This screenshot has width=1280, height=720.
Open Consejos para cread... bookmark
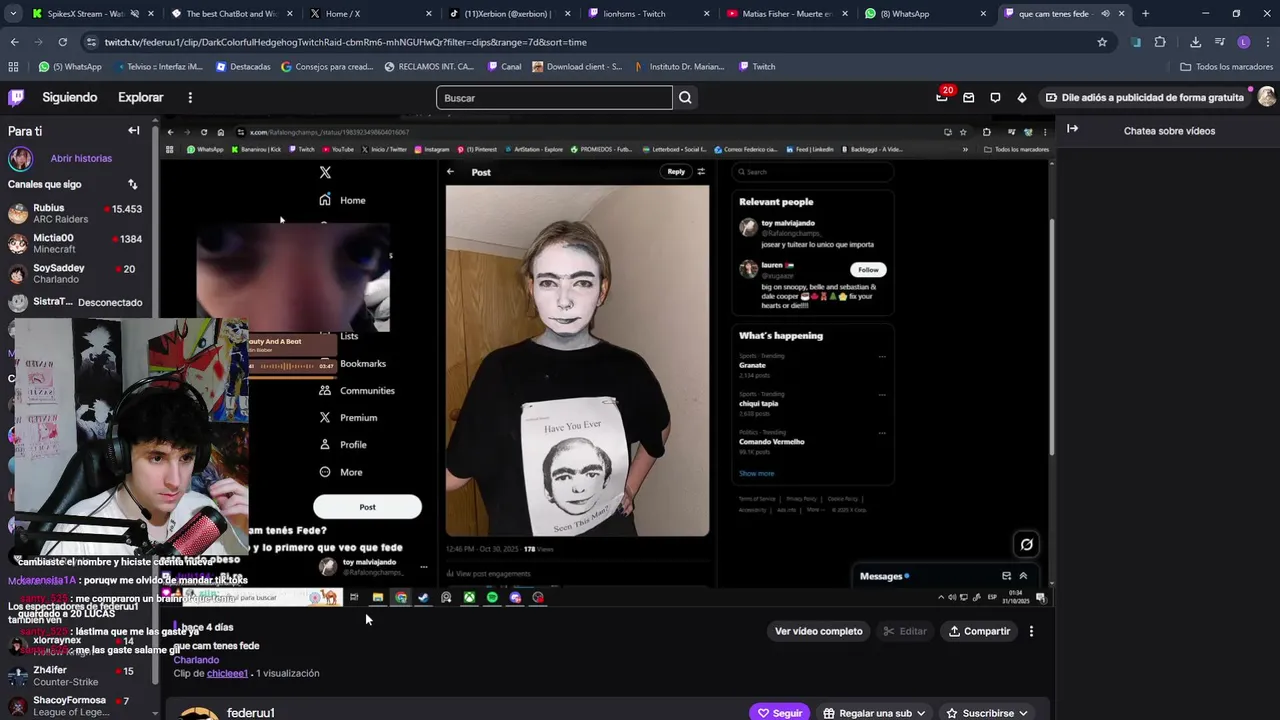click(327, 67)
